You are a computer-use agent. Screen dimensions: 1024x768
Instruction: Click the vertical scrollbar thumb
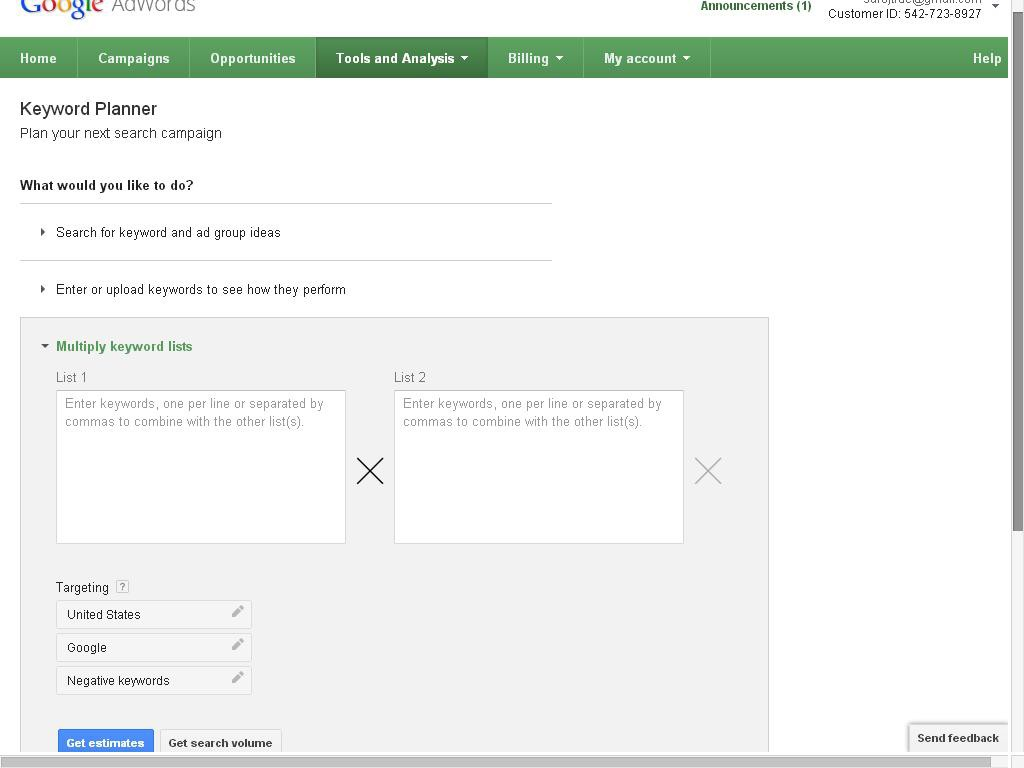coord(1017,270)
